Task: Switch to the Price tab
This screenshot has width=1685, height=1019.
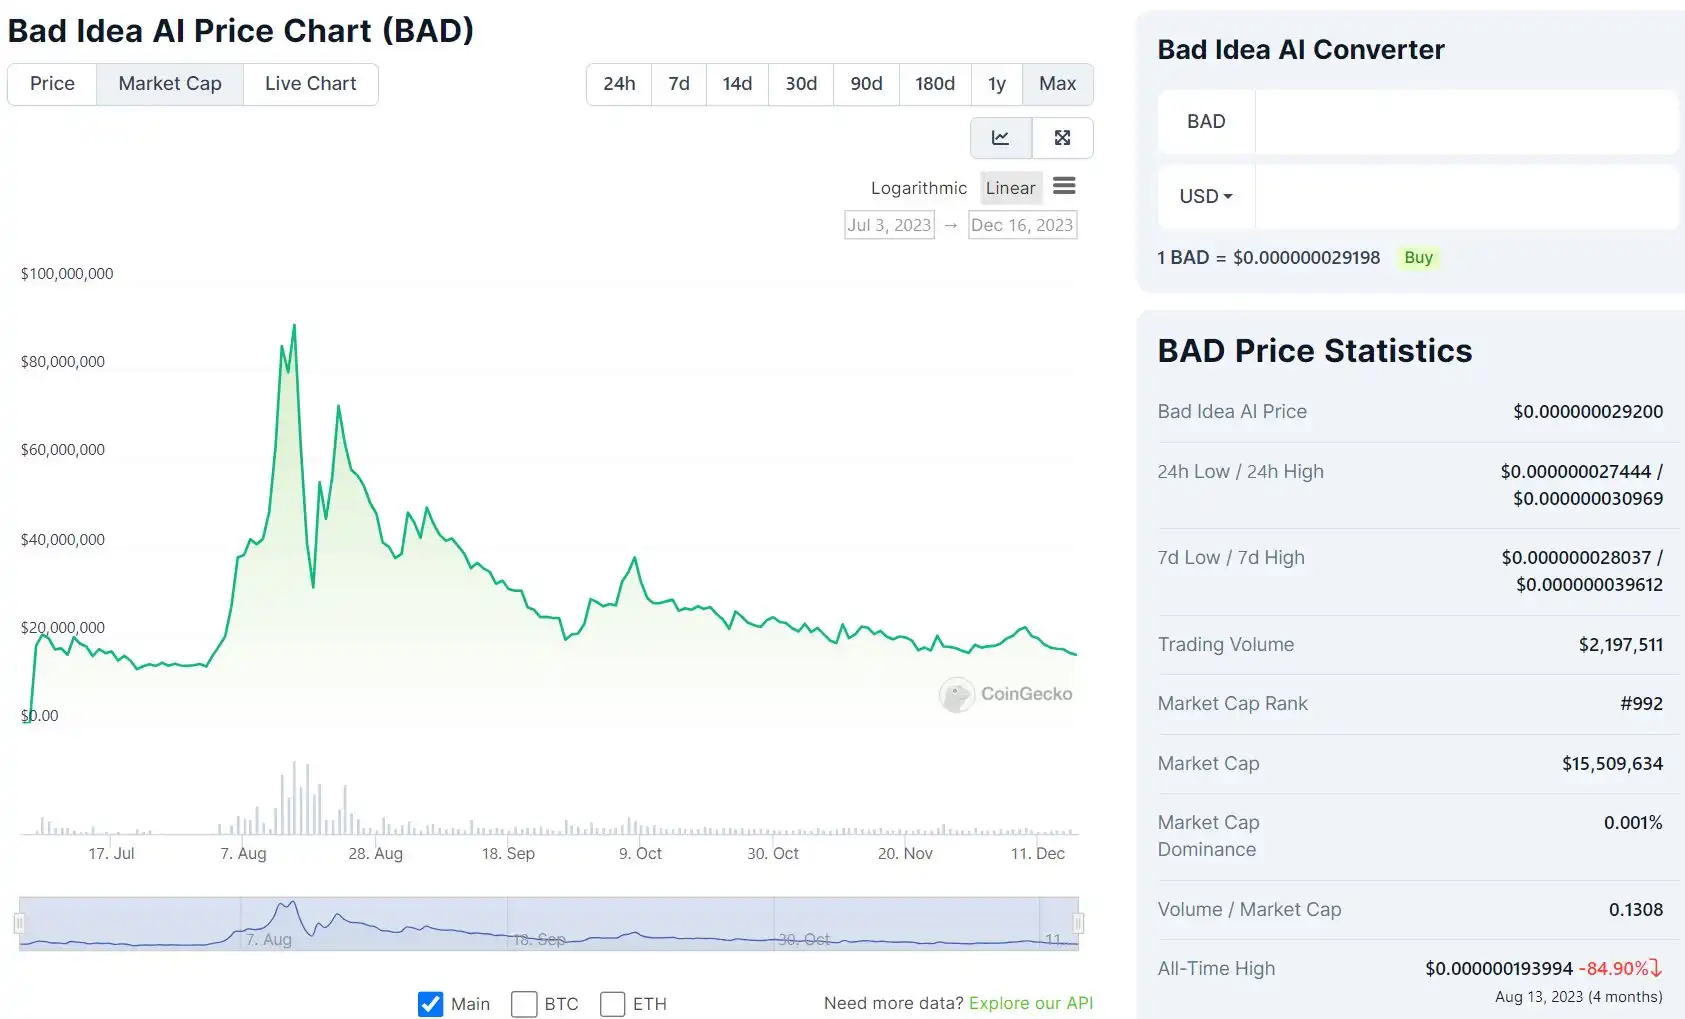Action: [x=52, y=84]
